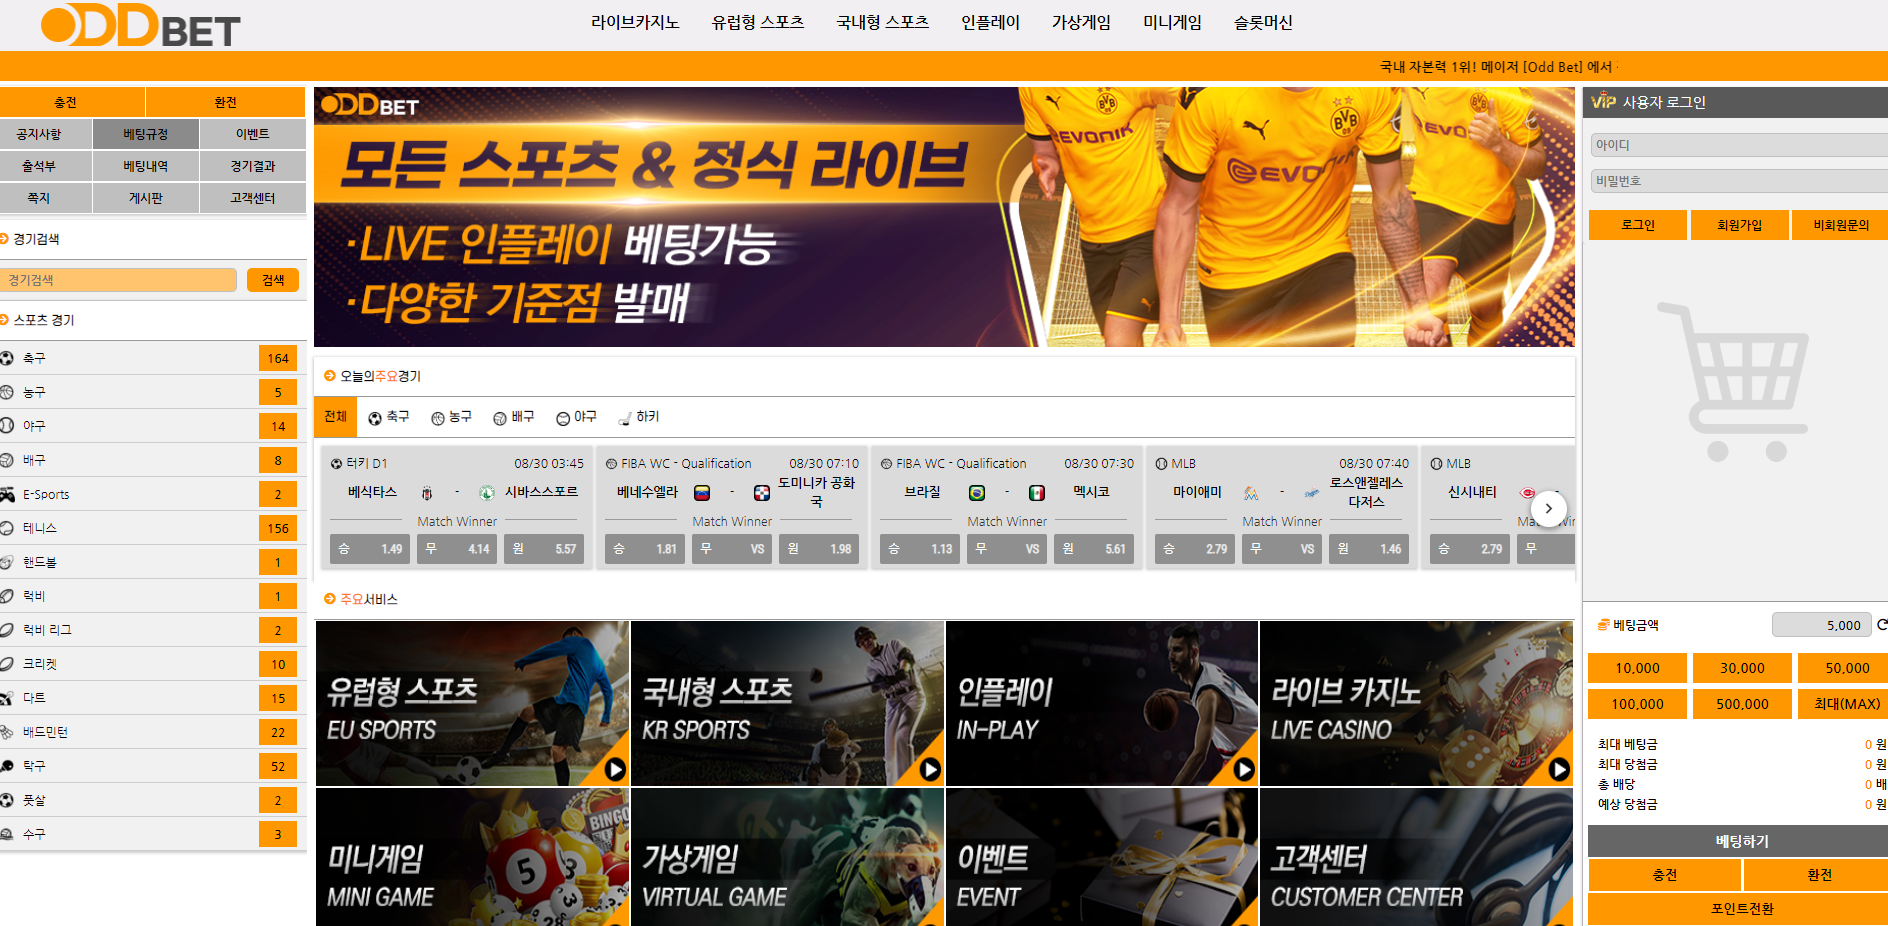The height and width of the screenshot is (926, 1888).
Task: Select 최대(MAX) bet amount
Action: pos(1845,704)
